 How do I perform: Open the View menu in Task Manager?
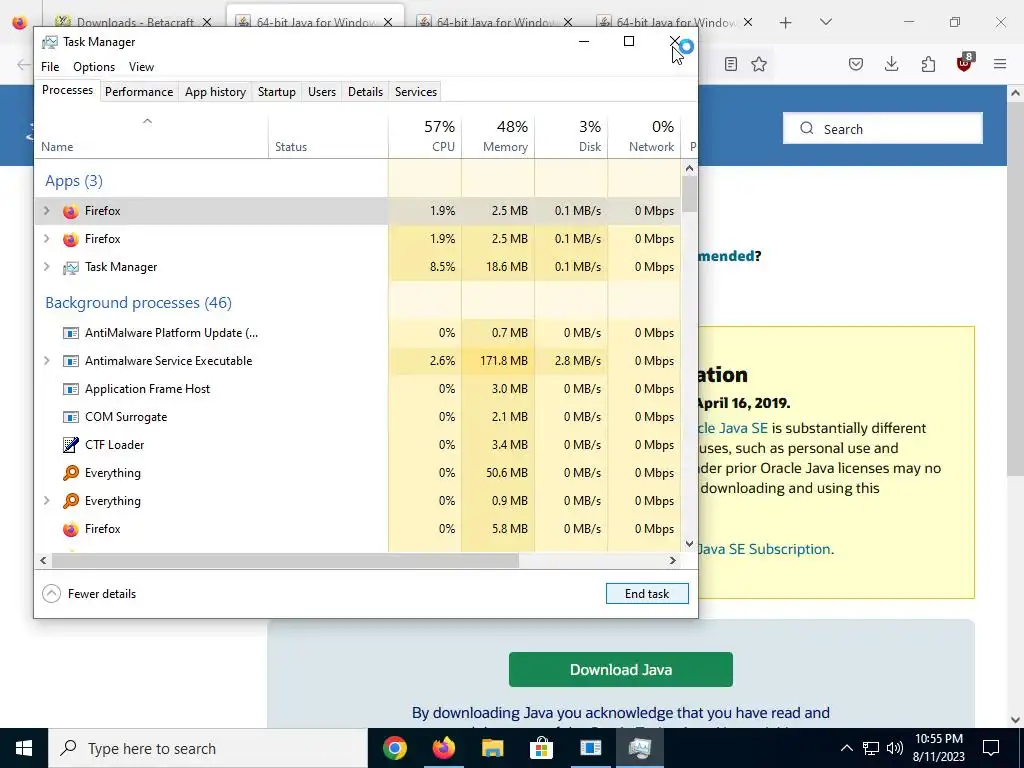[x=141, y=67]
